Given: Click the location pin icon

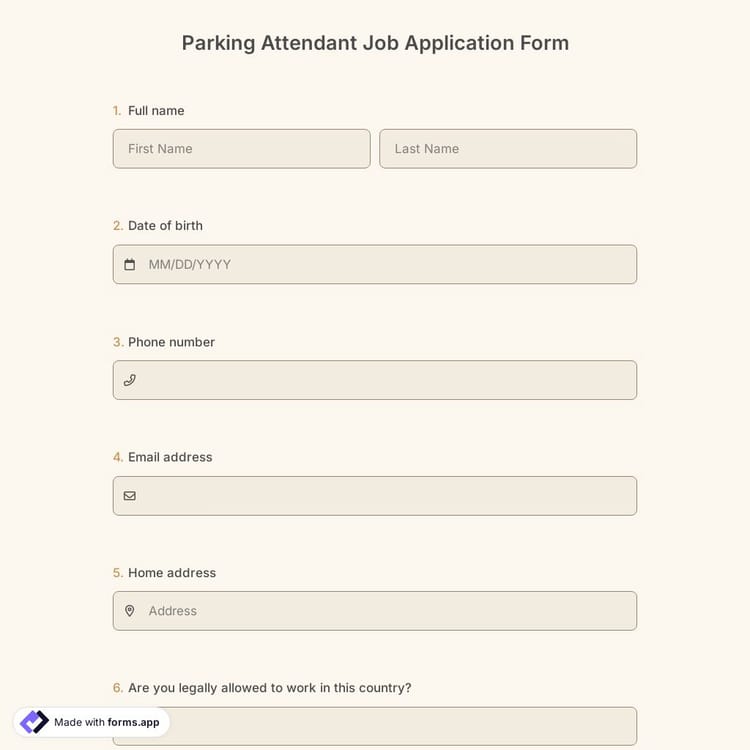Looking at the screenshot, I should (x=129, y=611).
